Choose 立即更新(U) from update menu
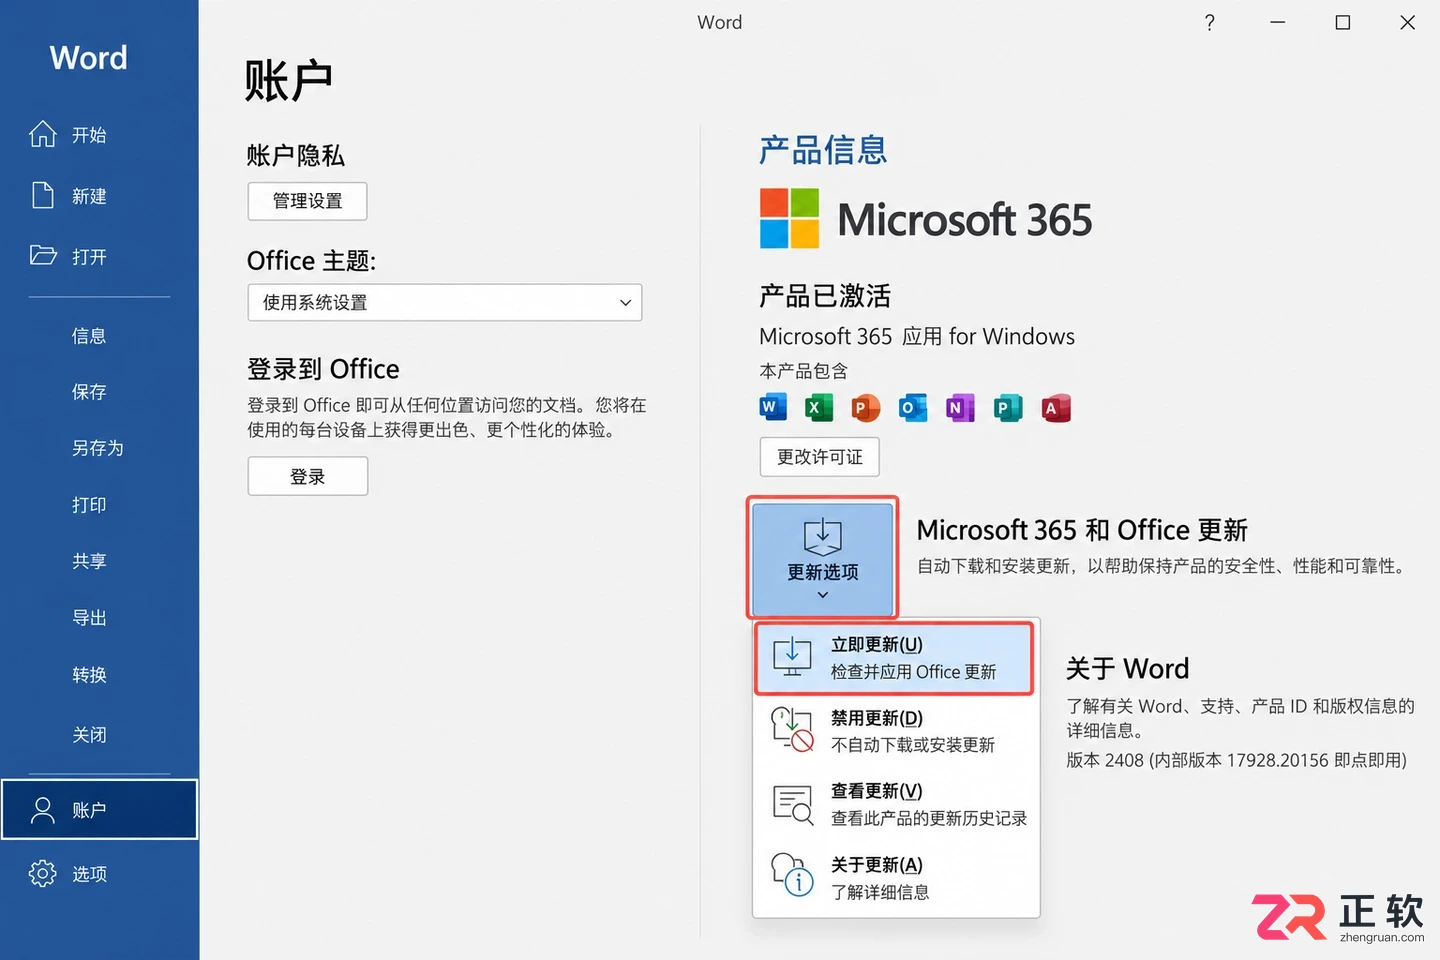This screenshot has height=960, width=1440. coord(894,658)
